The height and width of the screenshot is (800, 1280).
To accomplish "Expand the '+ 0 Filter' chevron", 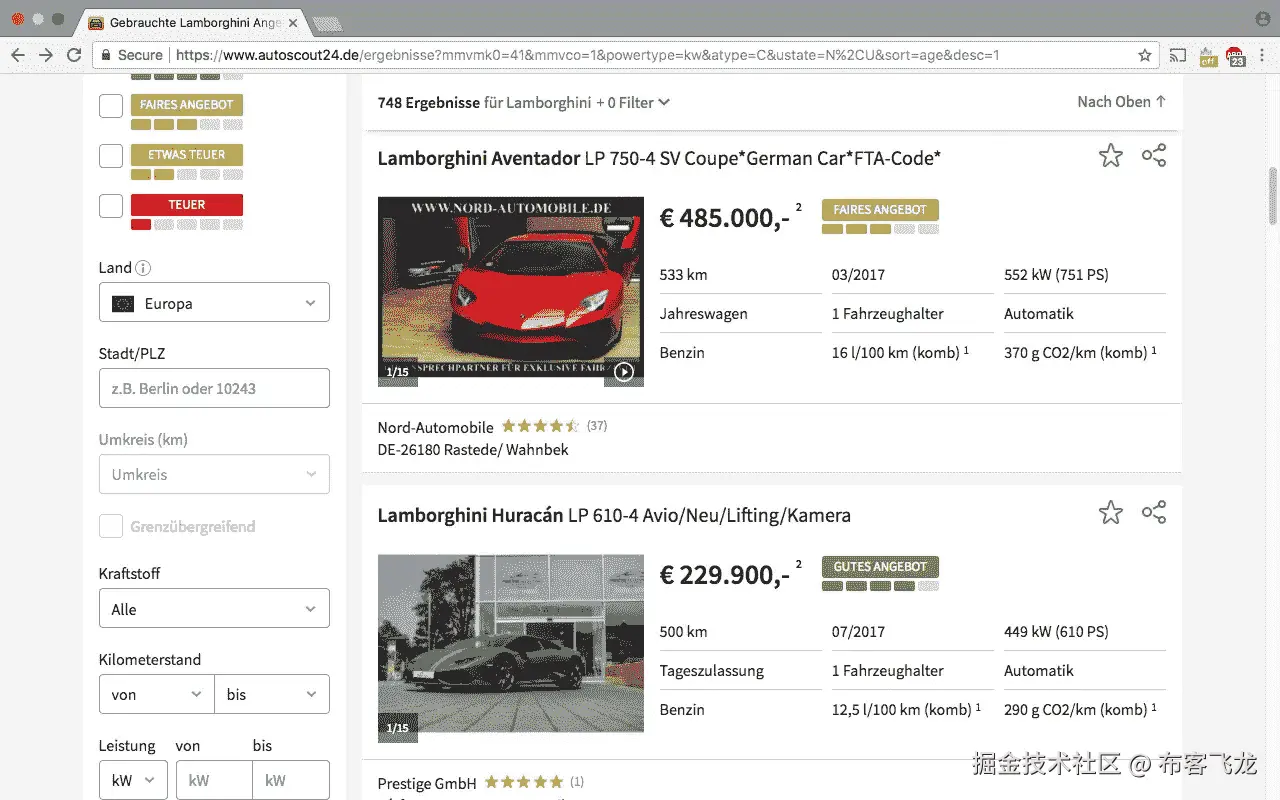I will 664,102.
